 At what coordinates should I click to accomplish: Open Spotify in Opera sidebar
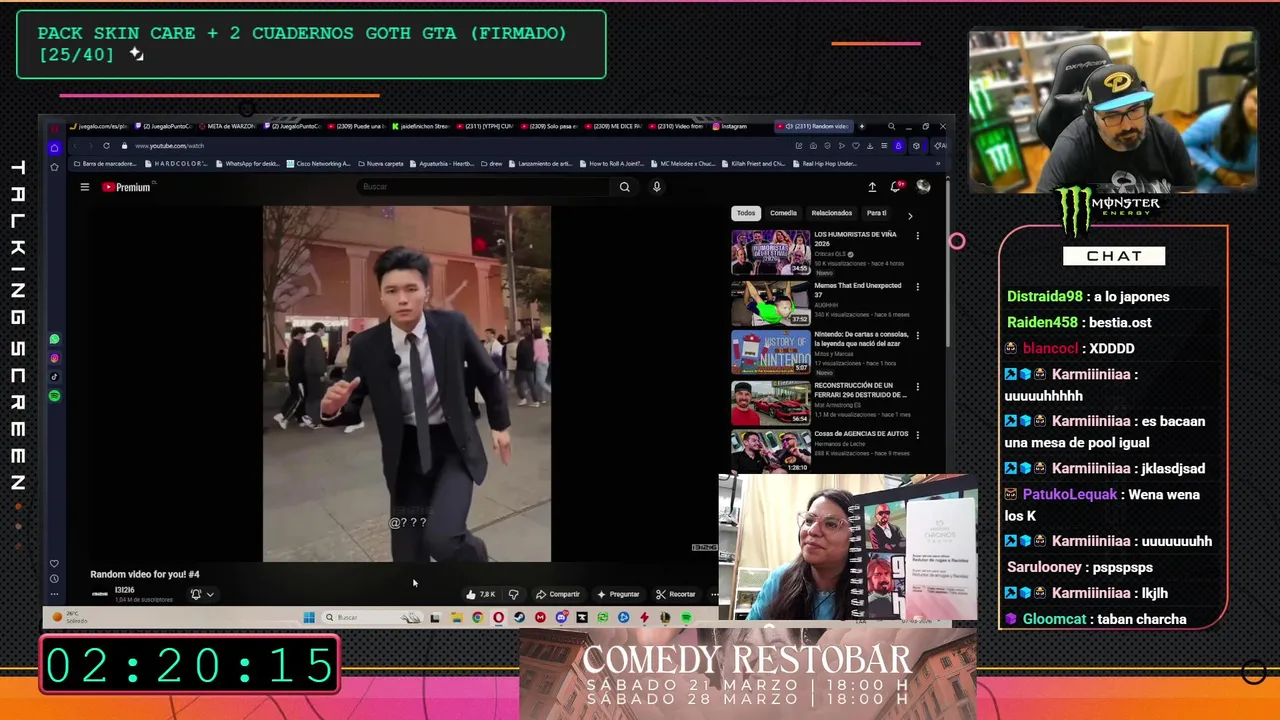pos(54,396)
